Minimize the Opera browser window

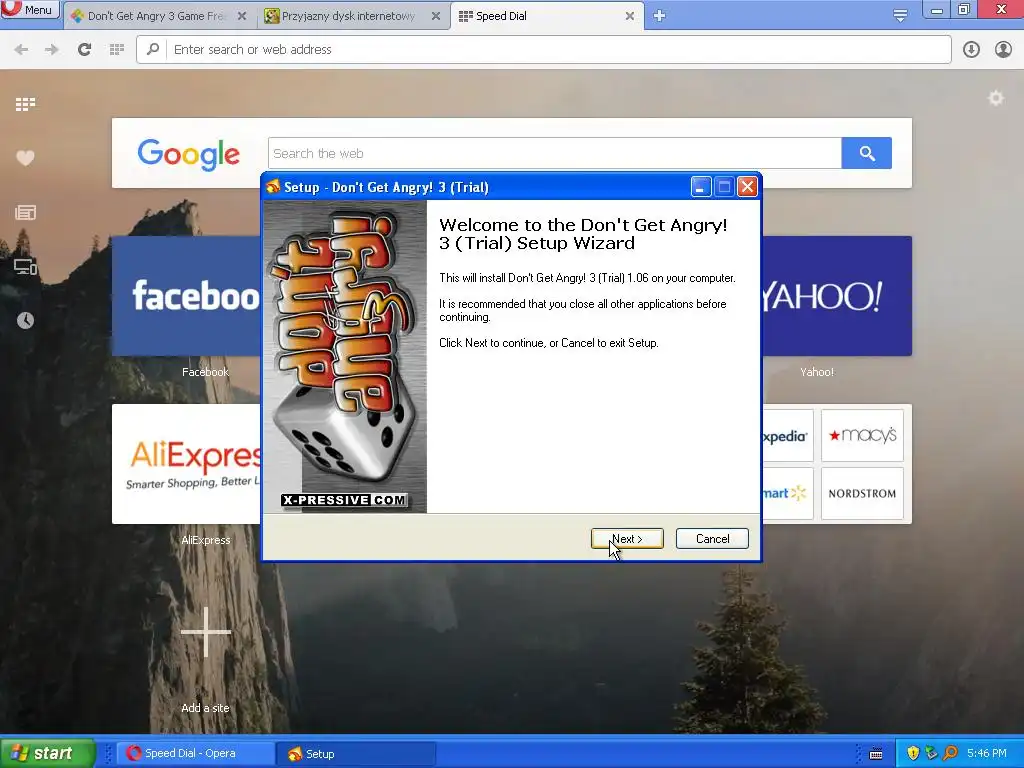(936, 9)
